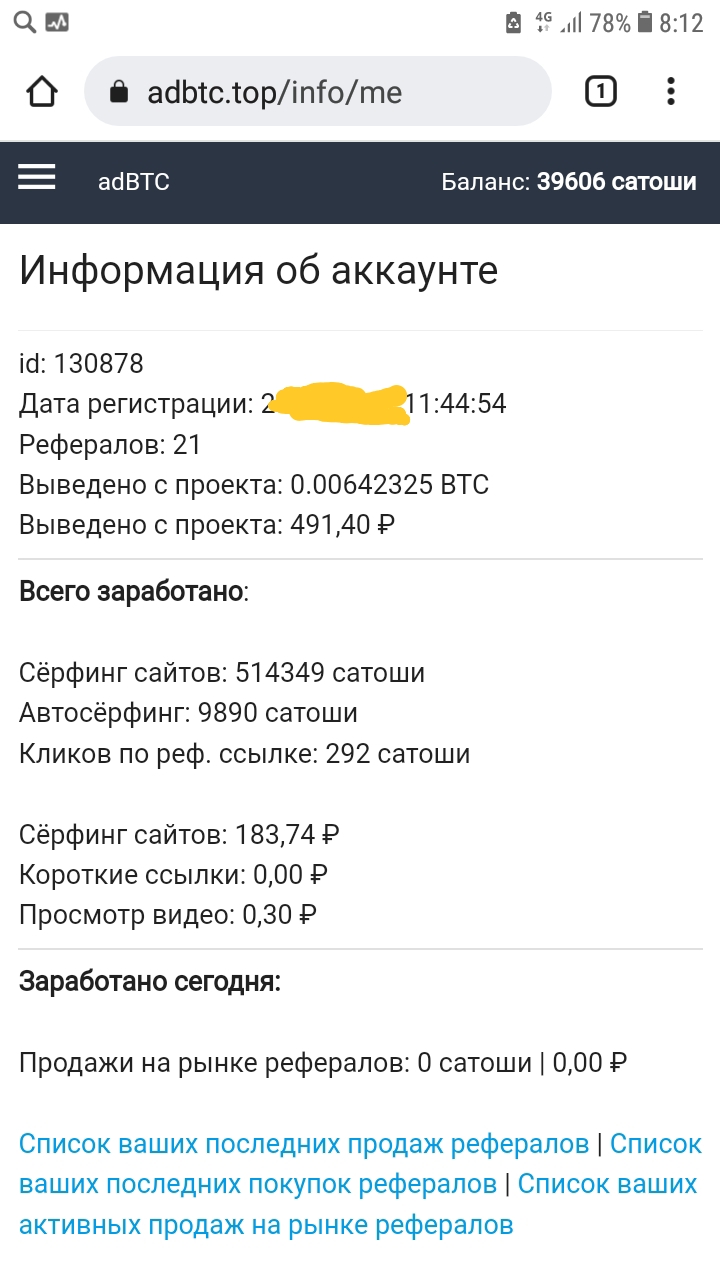Tap the activity monitor status bar icon
720x1280 pixels.
[x=57, y=20]
